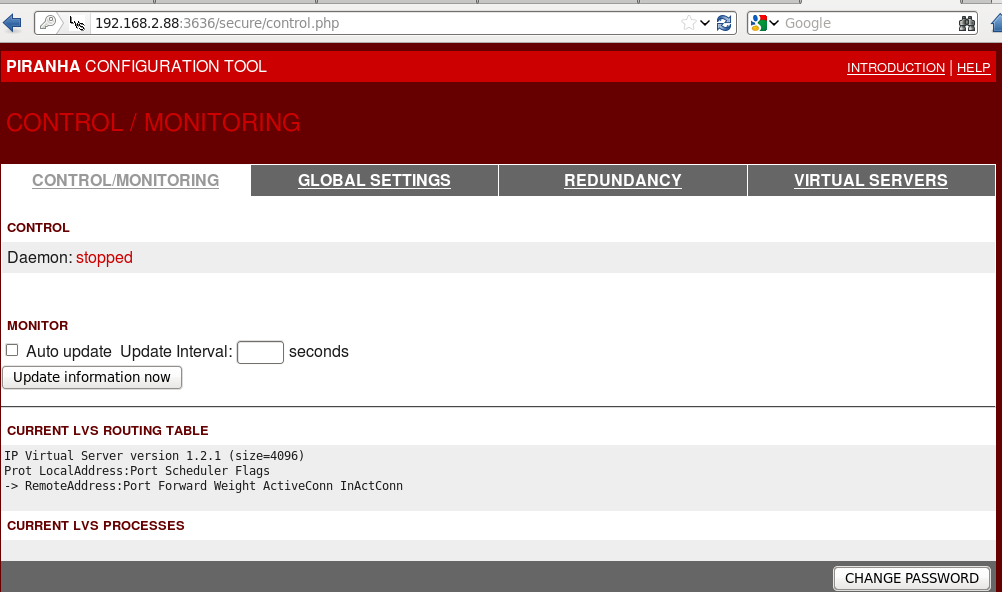Click CURRENT LVS ROUTING TABLE heading
1002x592 pixels.
tap(107, 431)
